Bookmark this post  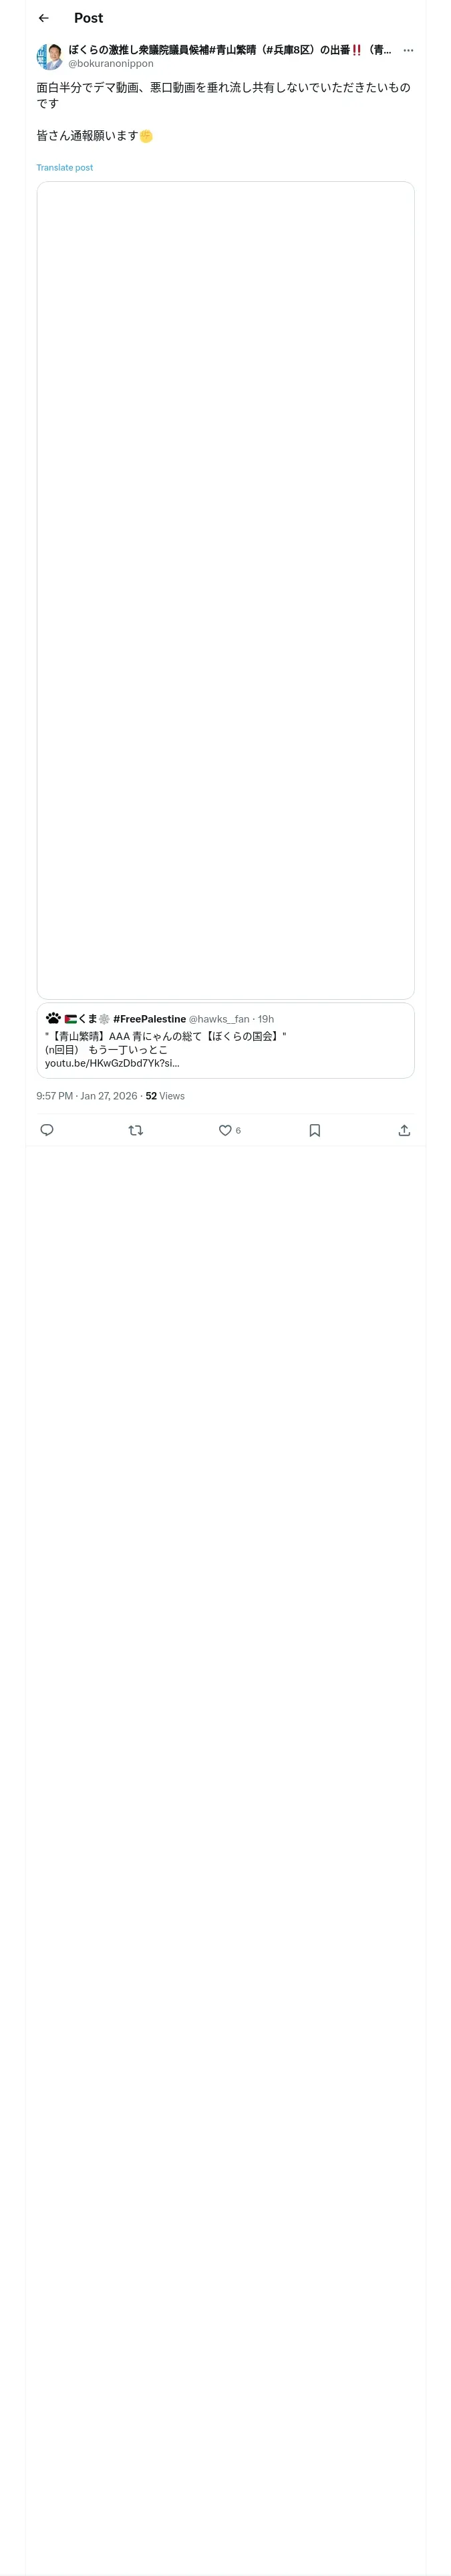pyautogui.click(x=314, y=1130)
